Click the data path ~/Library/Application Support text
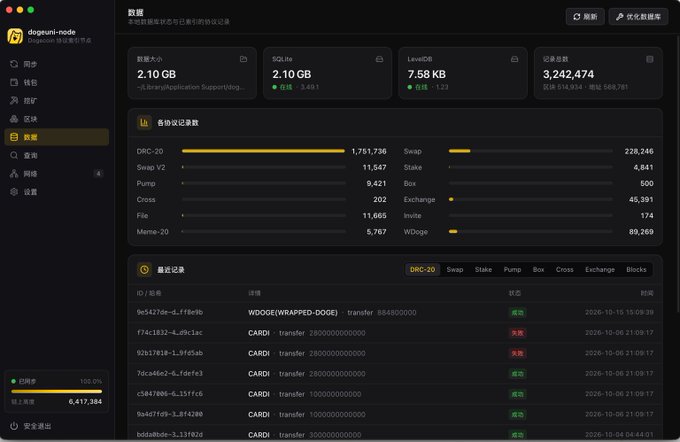680x442 pixels. click(191, 87)
